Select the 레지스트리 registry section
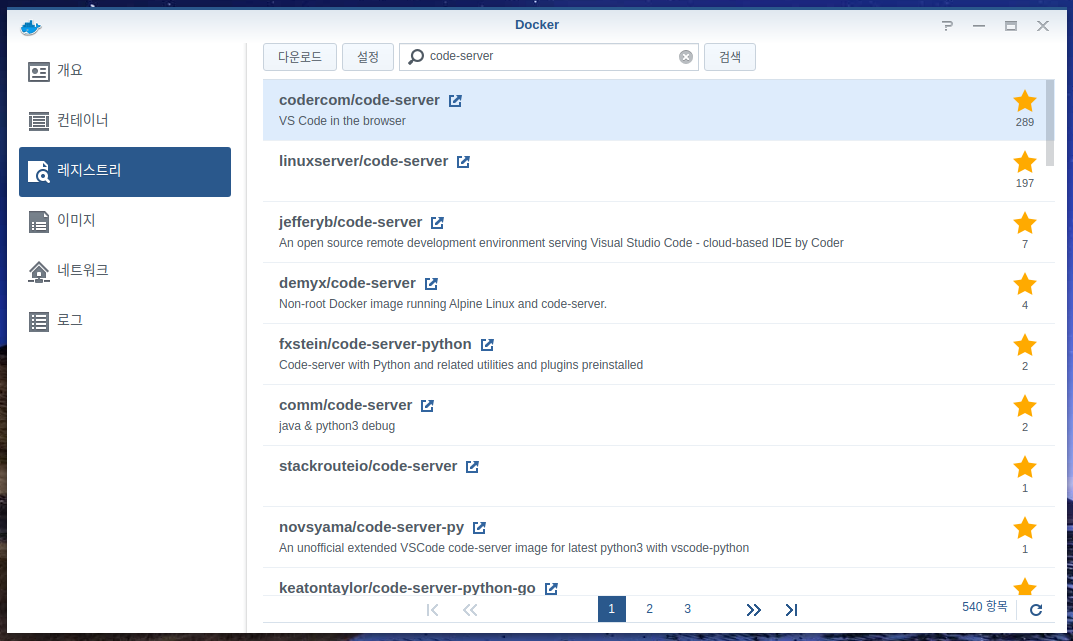The height and width of the screenshot is (641, 1073). click(125, 172)
